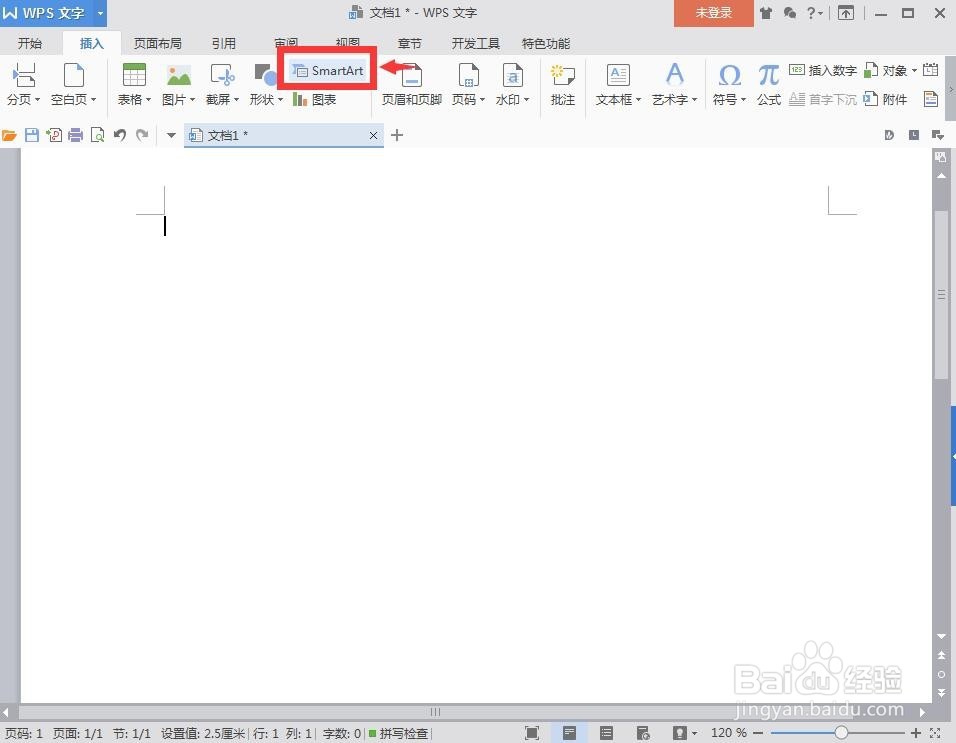Open header and footer (页眉和页脚)
The width and height of the screenshot is (956, 743).
click(x=412, y=85)
